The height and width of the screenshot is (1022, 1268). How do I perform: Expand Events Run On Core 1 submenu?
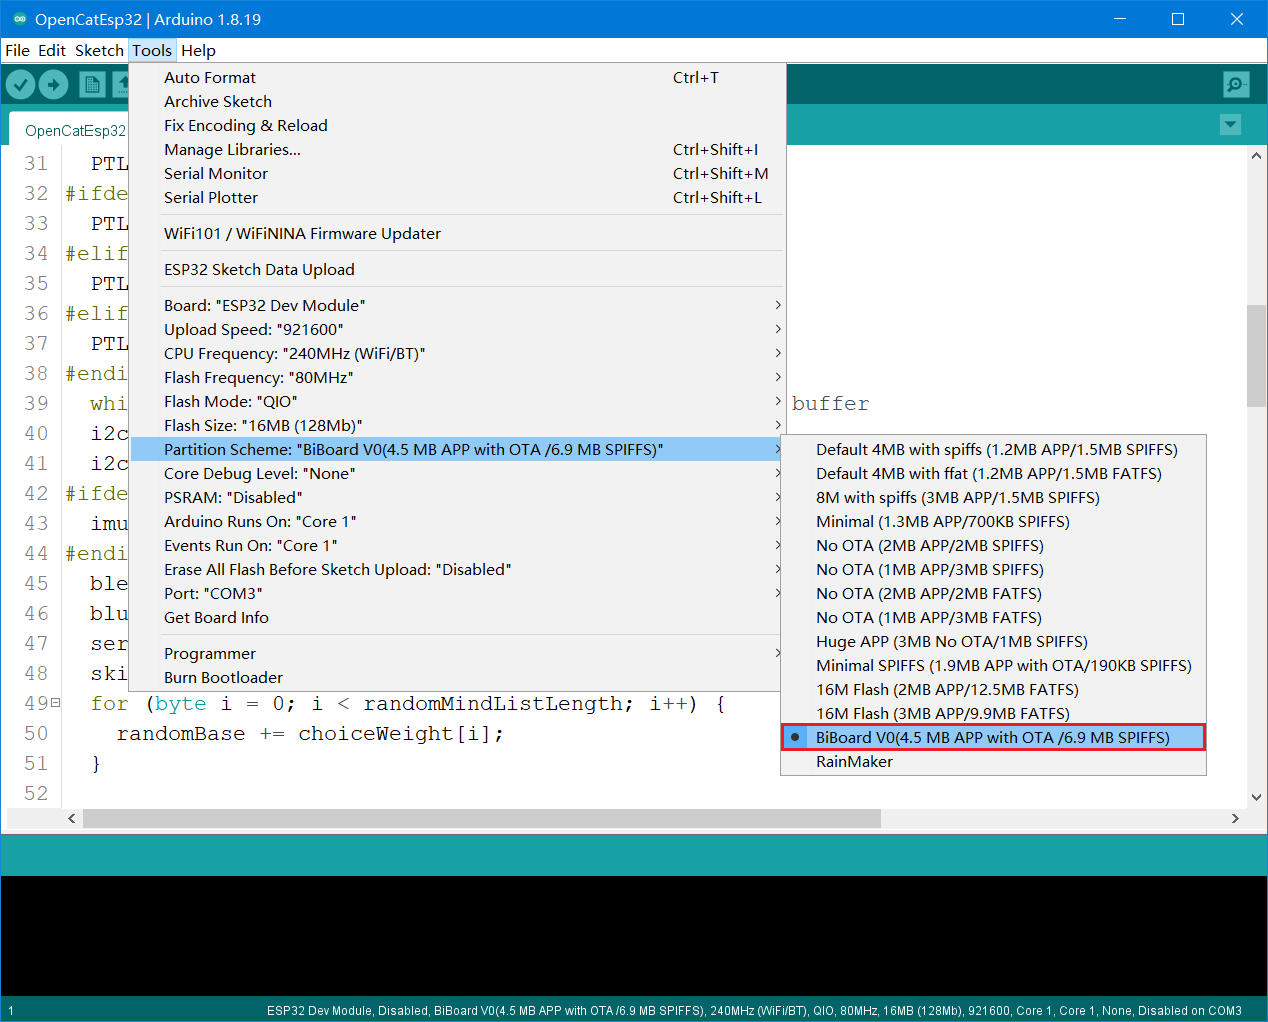(x=457, y=545)
